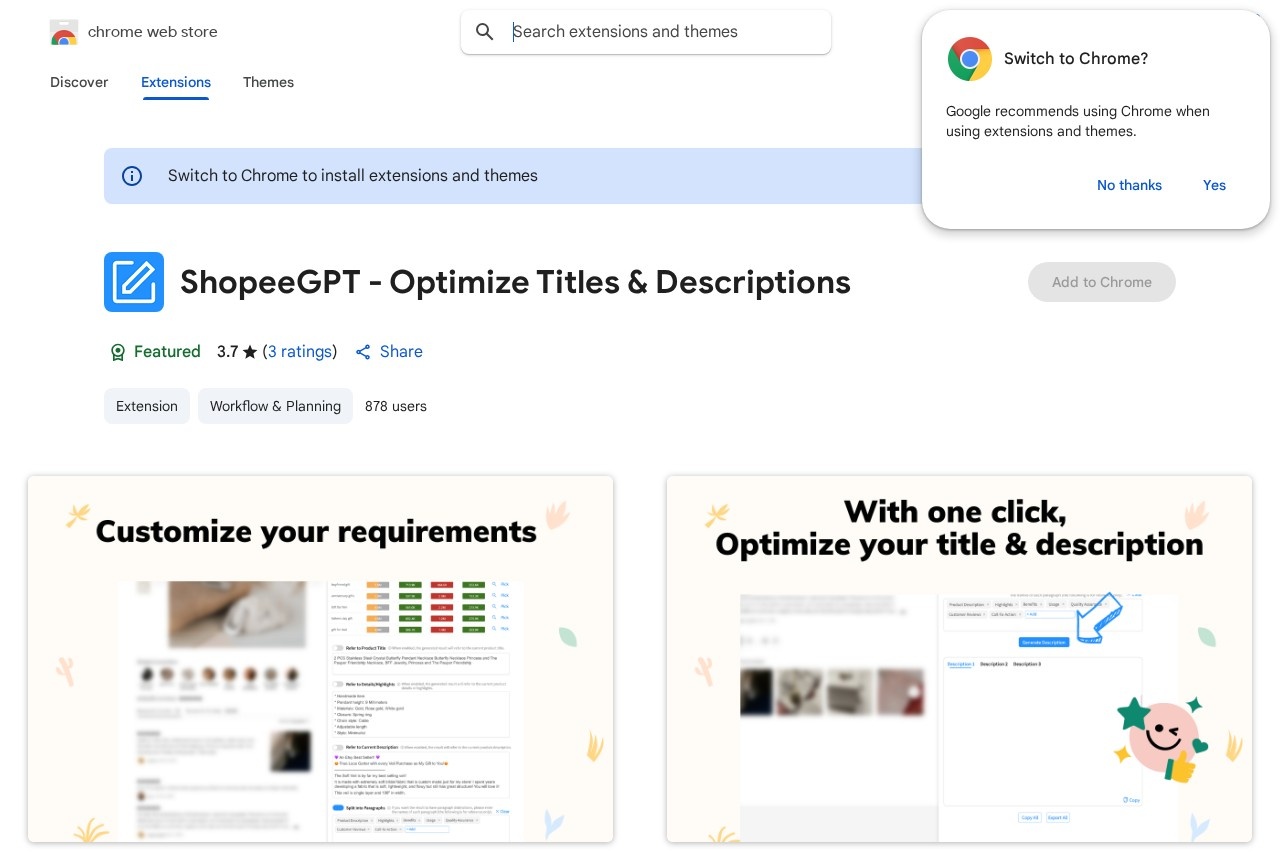Click the Add to Chrome button
Screen dimensions: 1280x853
tap(1101, 282)
